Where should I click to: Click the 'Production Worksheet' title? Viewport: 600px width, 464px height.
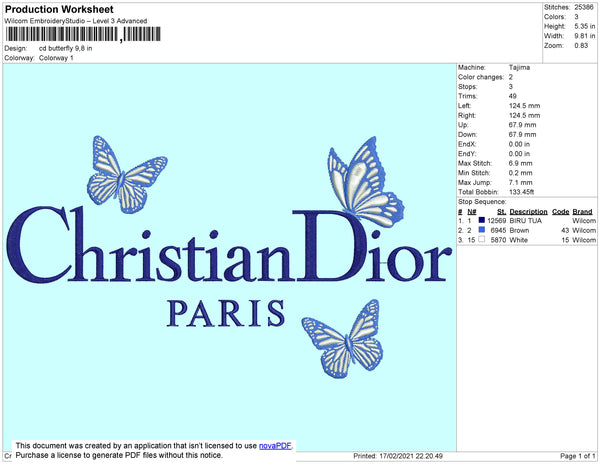(59, 9)
